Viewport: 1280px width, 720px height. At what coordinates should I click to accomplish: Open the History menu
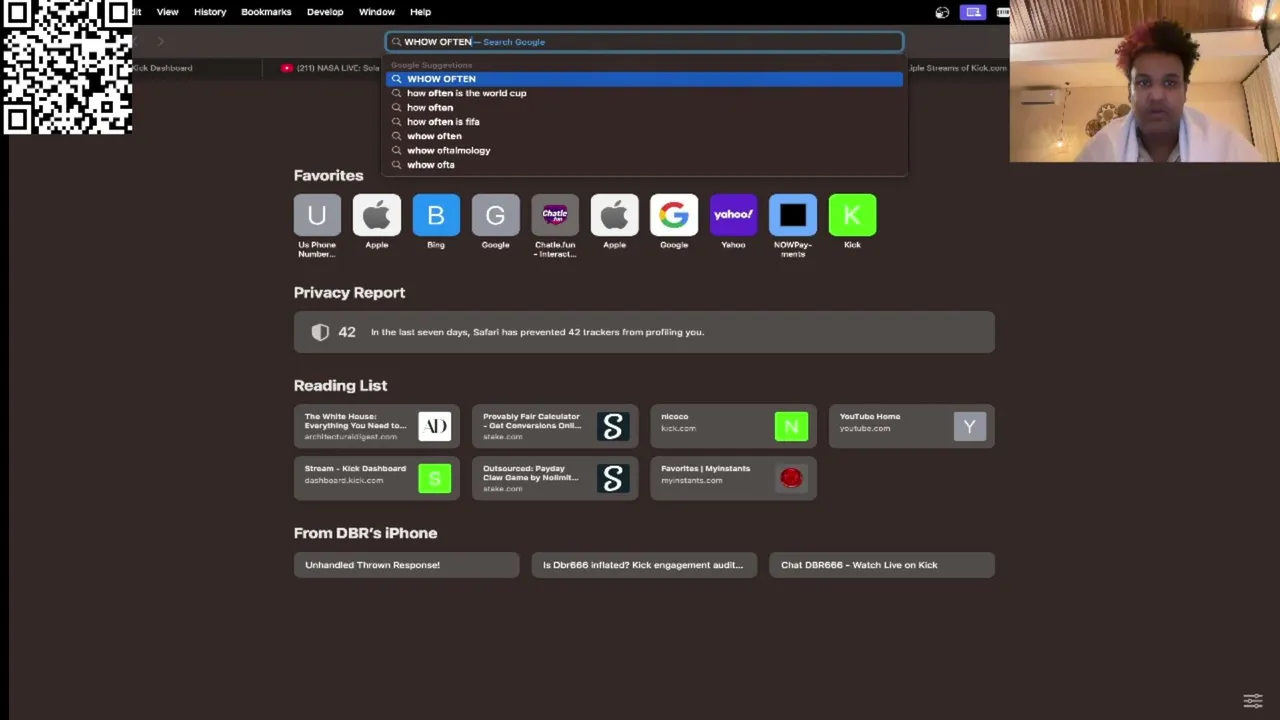[210, 12]
